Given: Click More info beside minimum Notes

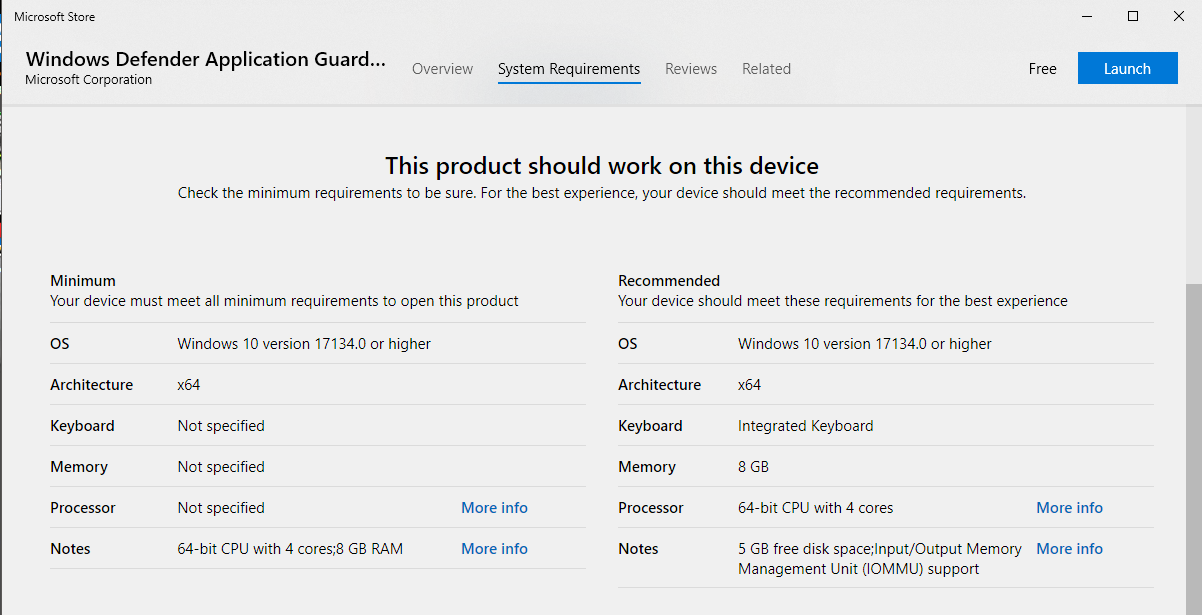Looking at the screenshot, I should (494, 549).
